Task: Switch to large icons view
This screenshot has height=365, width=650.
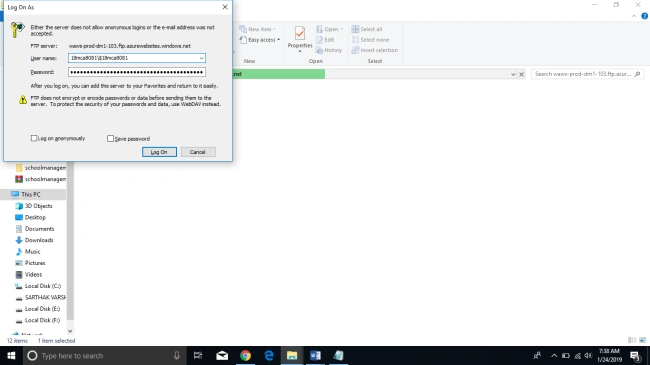Action: coord(643,340)
